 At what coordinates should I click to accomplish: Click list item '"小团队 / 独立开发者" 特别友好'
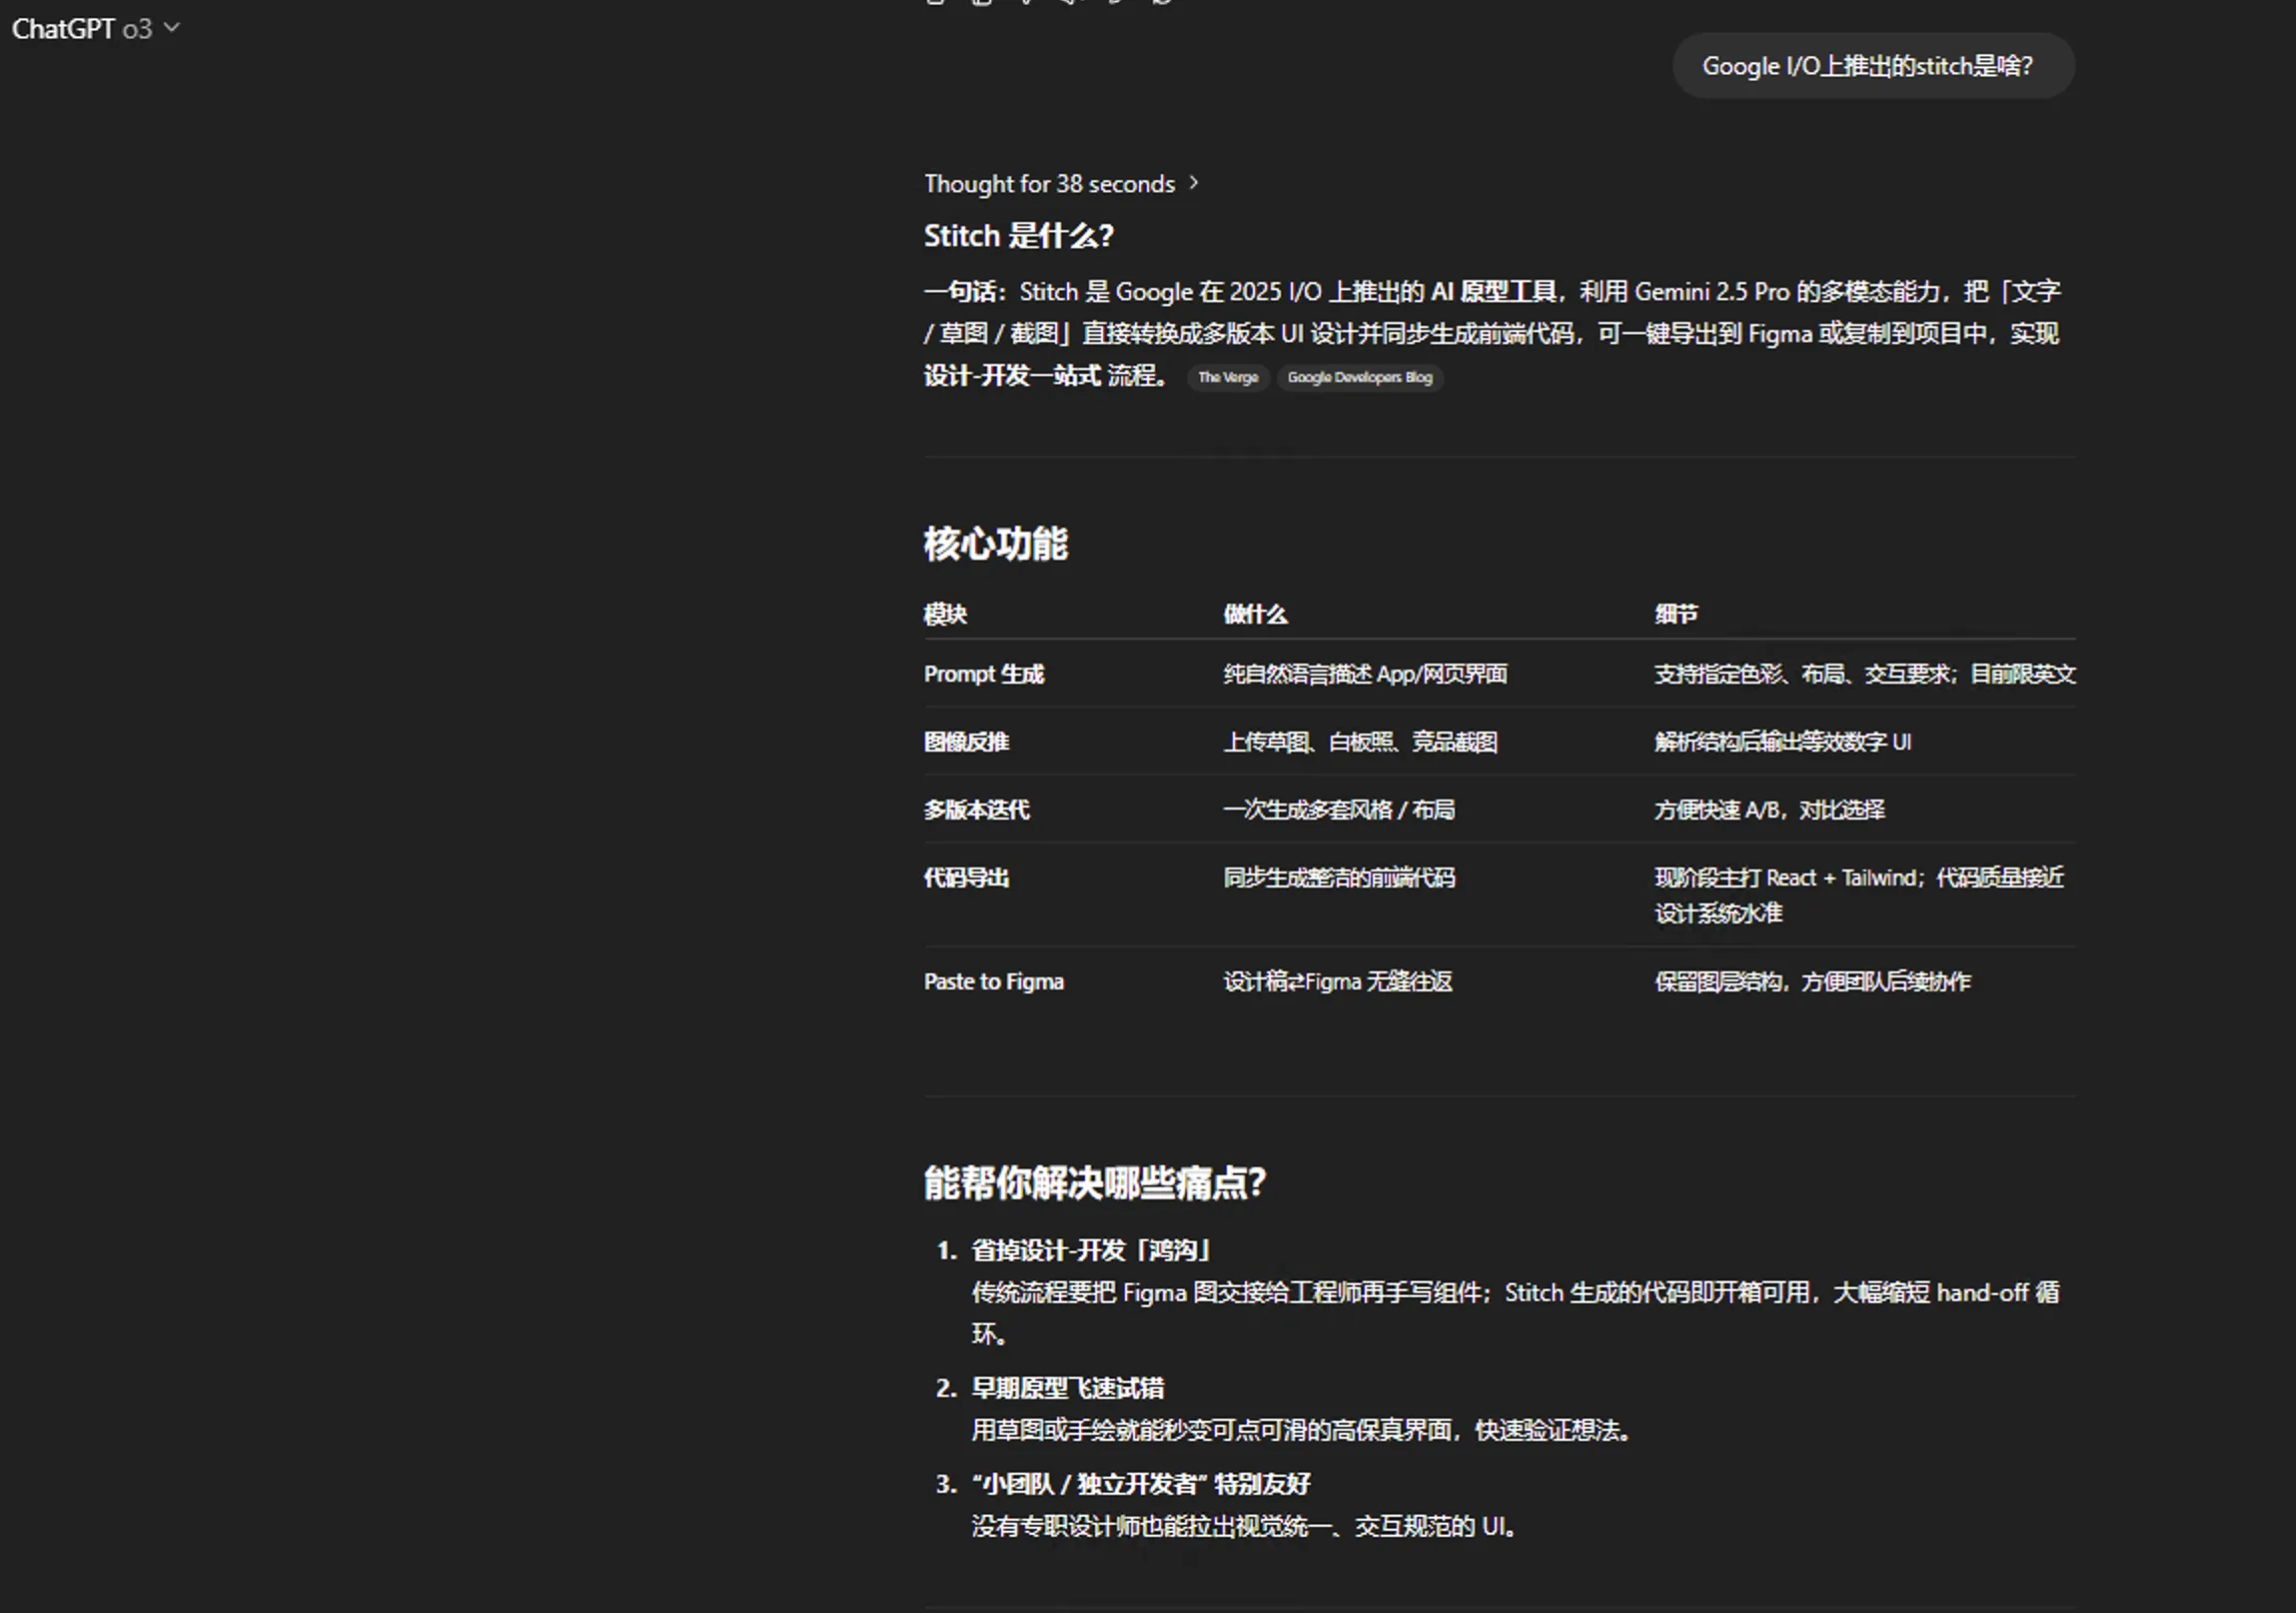[x=1140, y=1484]
